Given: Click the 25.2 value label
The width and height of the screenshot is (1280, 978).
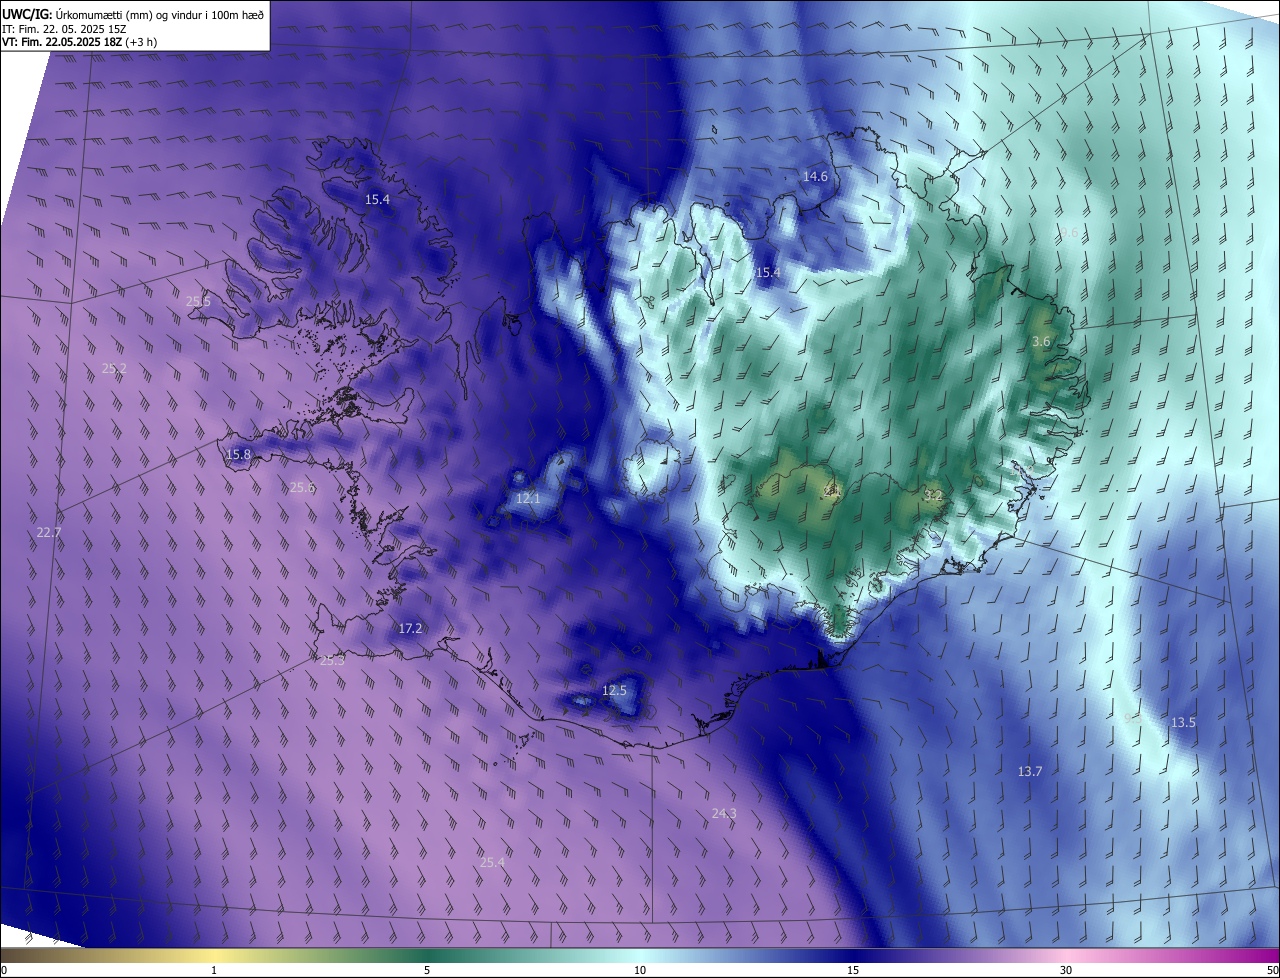Looking at the screenshot, I should click(x=114, y=368).
